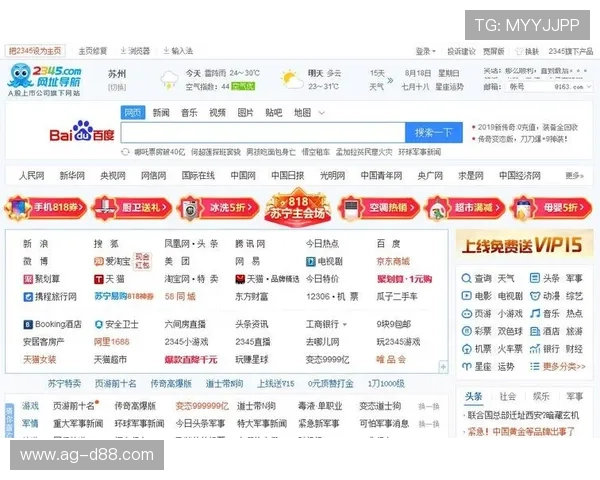600x480 pixels.
Task: Click the 查询 magnifier icon in sidebar
Action: click(x=466, y=278)
